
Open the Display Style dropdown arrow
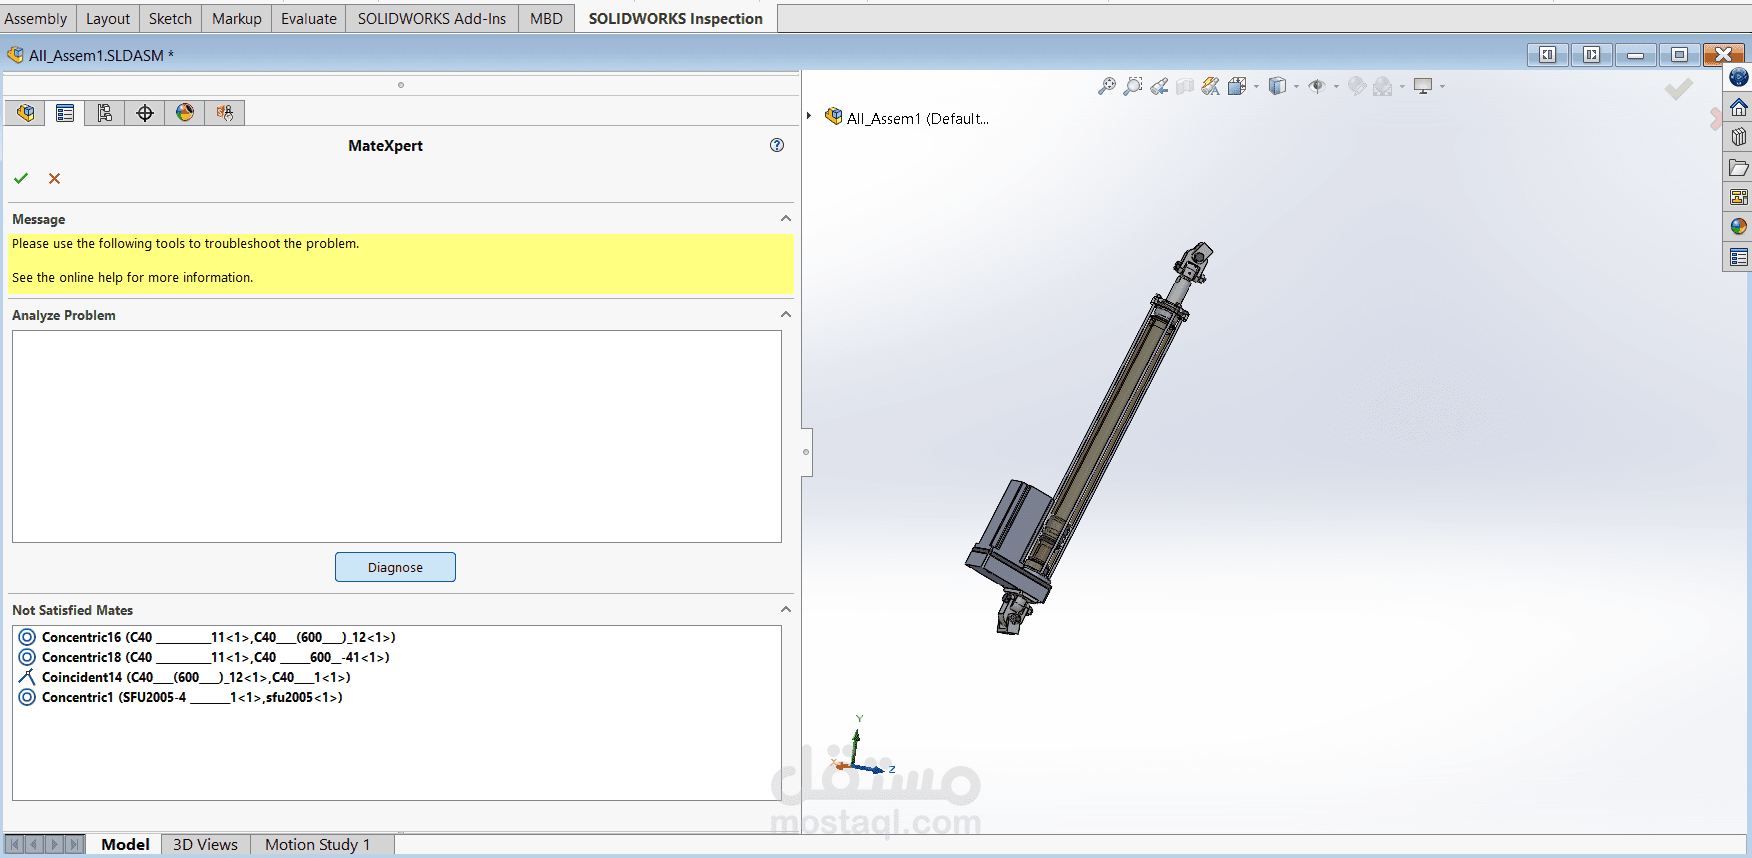(x=1297, y=87)
